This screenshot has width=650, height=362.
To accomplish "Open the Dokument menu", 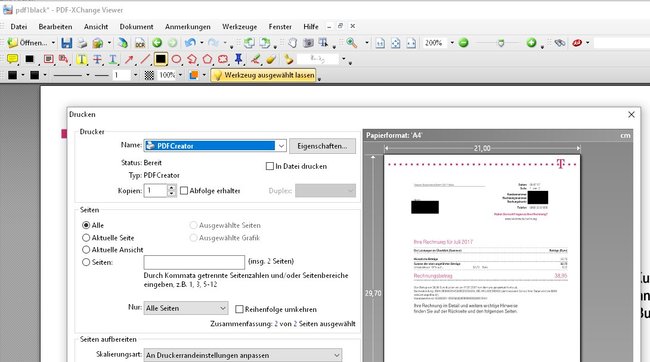I will (136, 27).
